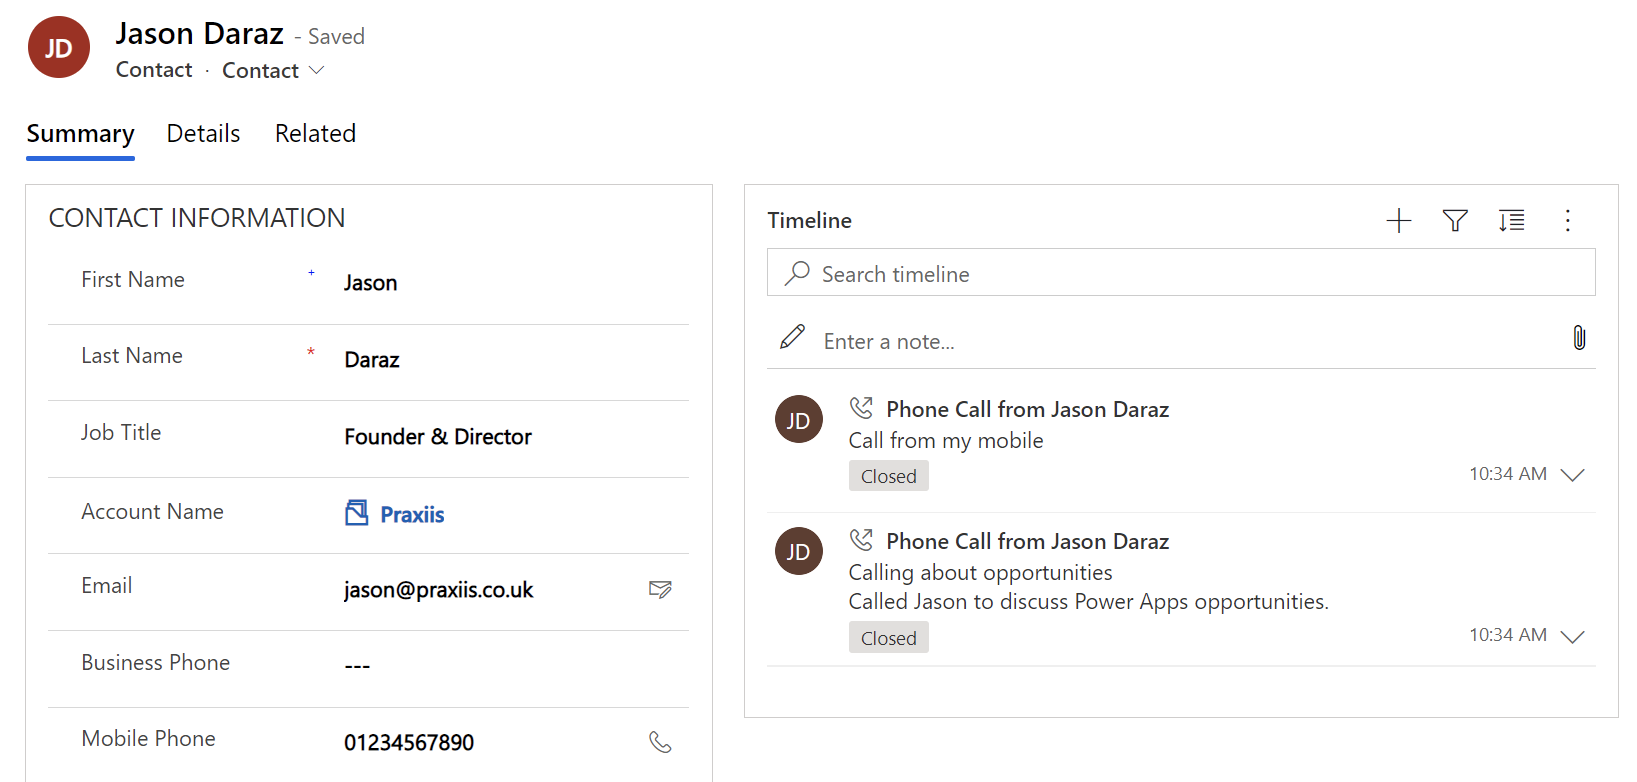The height and width of the screenshot is (782, 1637).
Task: Click the pencil note icon
Action: (792, 337)
